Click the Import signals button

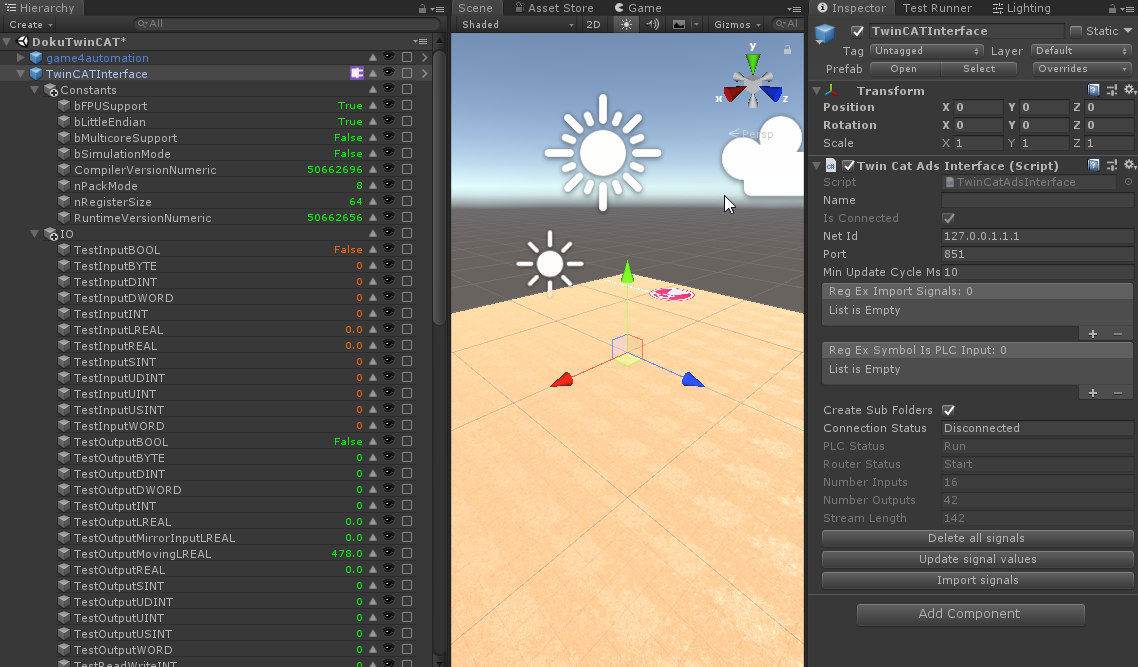coord(977,580)
